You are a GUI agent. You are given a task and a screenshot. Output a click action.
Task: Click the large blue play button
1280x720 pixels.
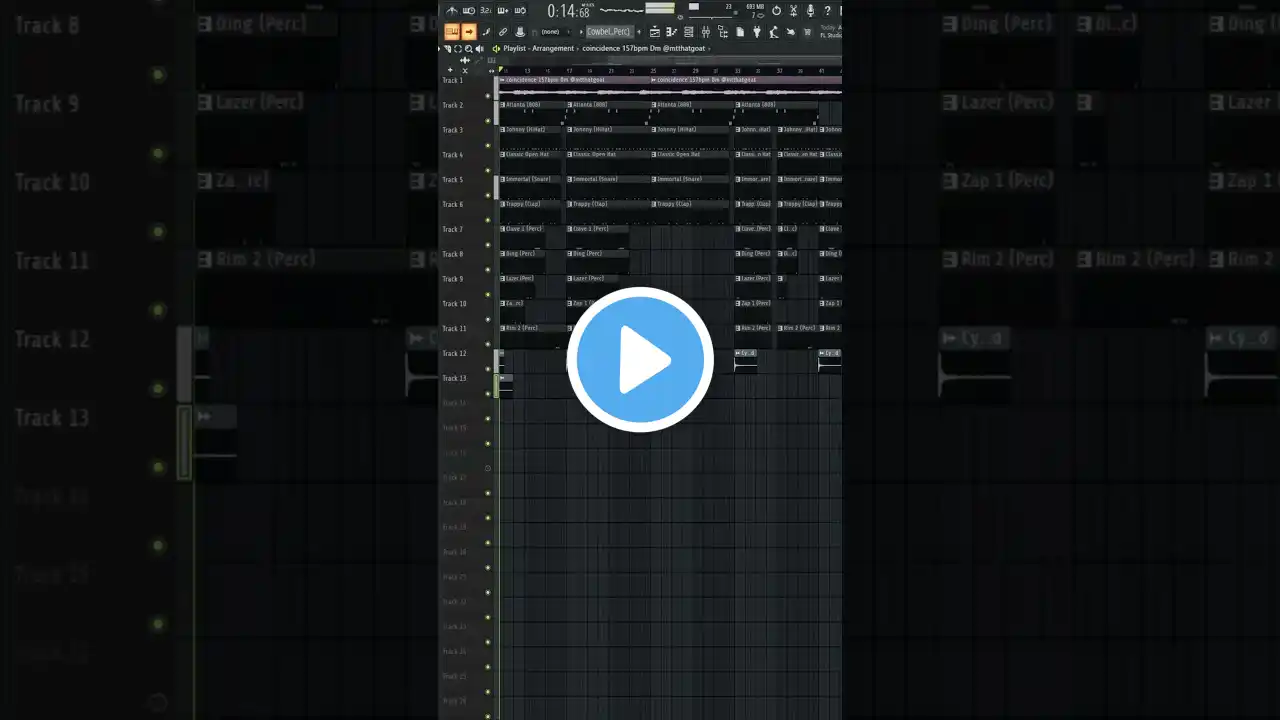(640, 360)
